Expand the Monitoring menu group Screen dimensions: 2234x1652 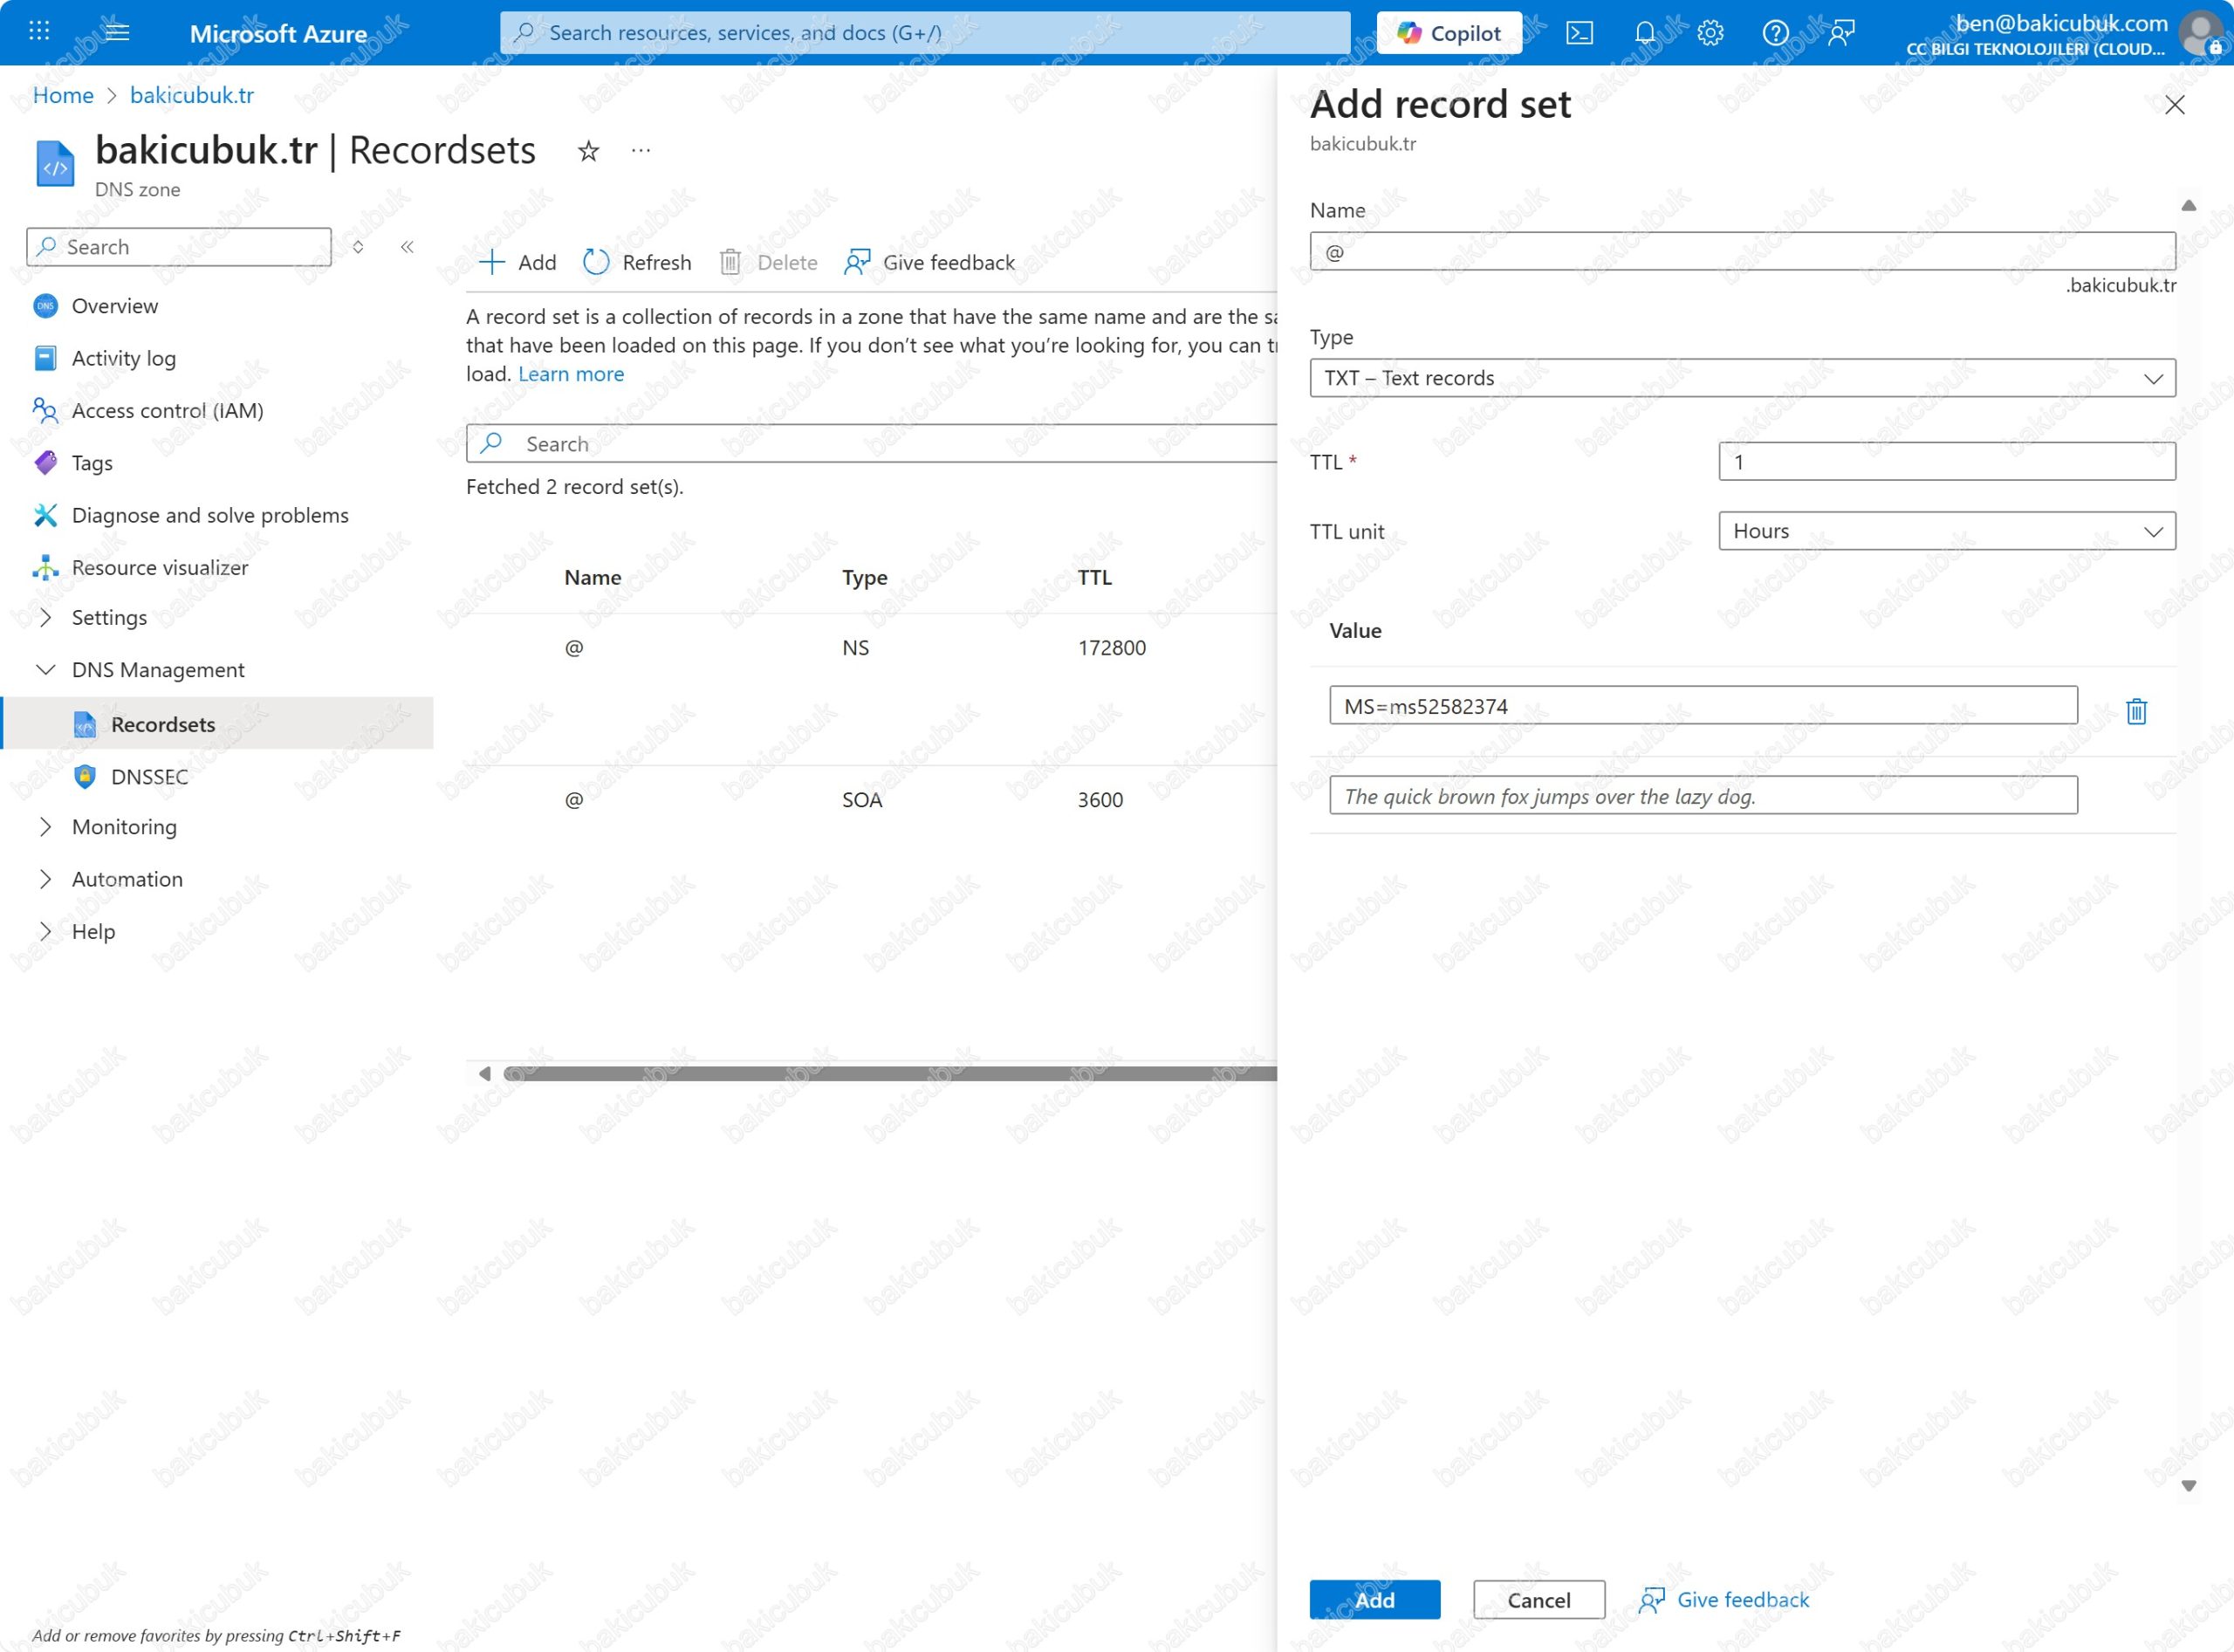tap(45, 826)
